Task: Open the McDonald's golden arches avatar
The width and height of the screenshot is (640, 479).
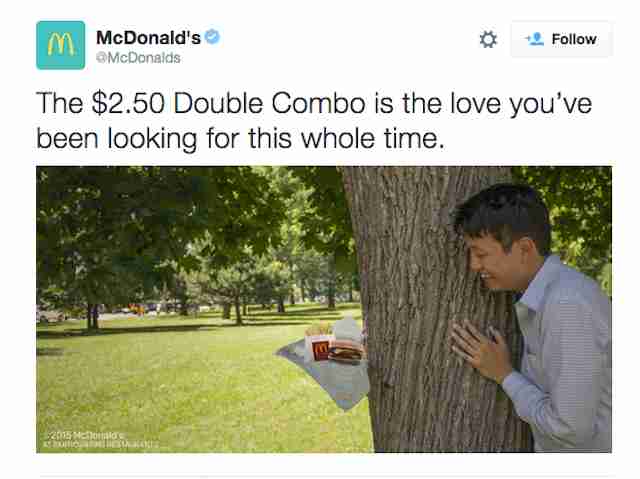Action: 60,45
